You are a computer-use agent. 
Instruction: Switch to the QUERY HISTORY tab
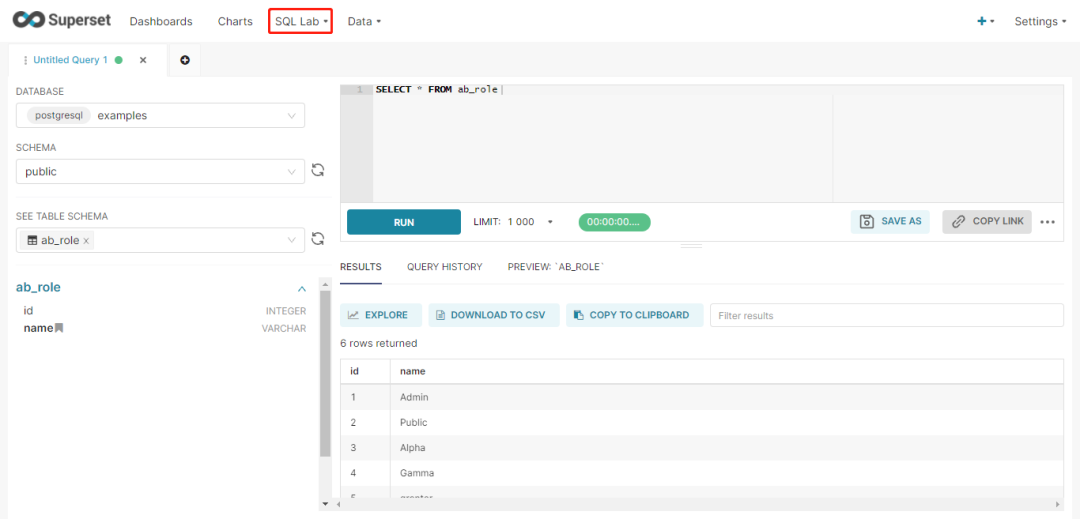pos(444,266)
